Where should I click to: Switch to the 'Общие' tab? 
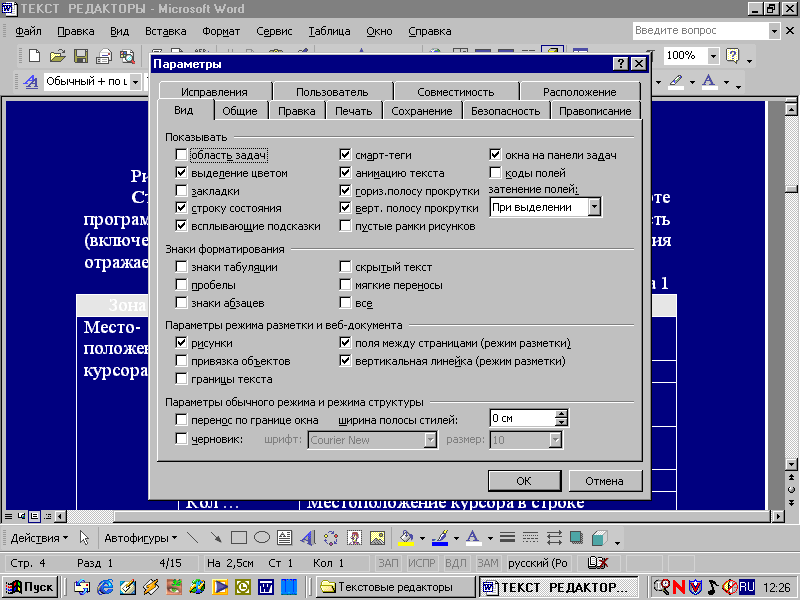[x=240, y=111]
